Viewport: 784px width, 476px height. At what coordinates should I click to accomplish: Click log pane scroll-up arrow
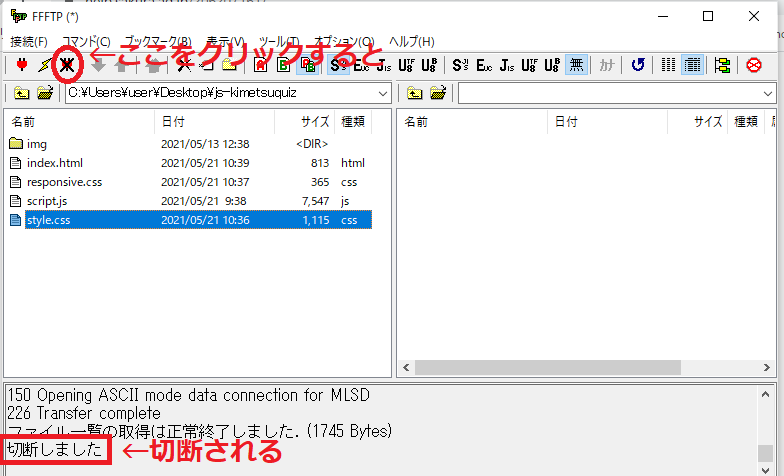766,394
